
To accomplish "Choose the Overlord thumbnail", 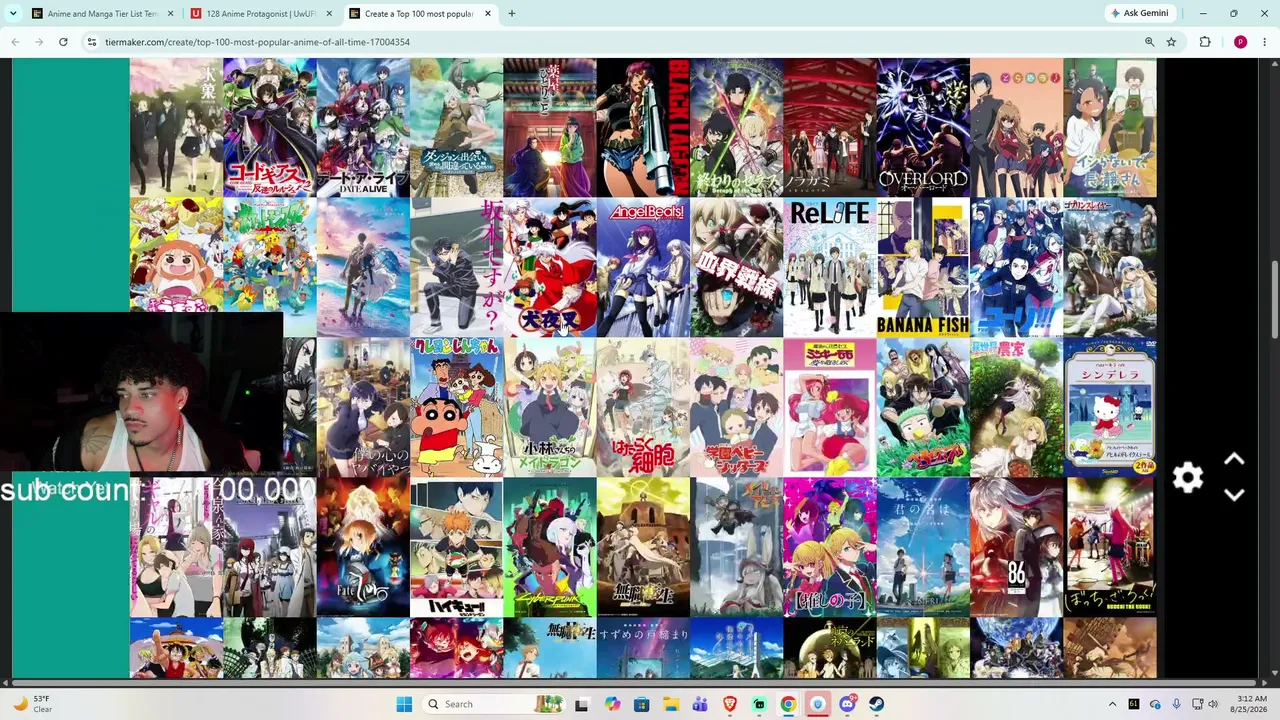I will point(923,127).
